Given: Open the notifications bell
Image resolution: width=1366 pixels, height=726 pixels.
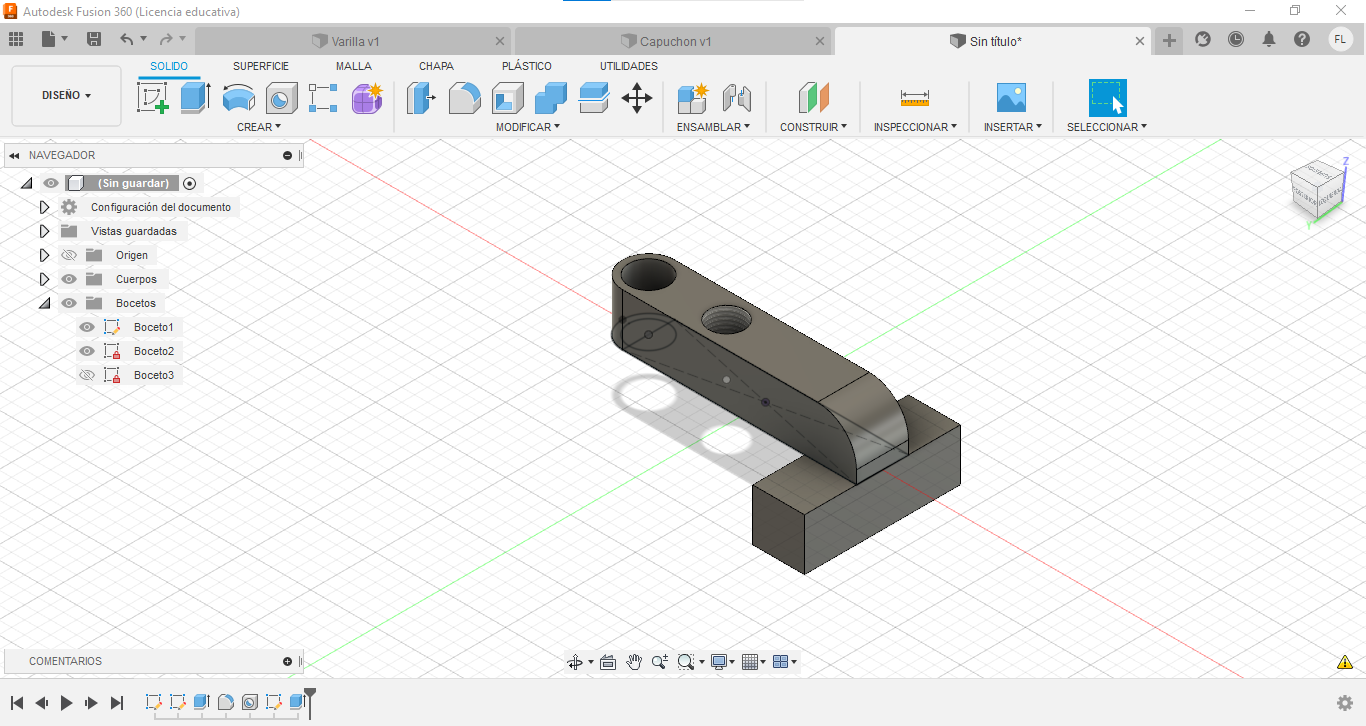Looking at the screenshot, I should (x=1269, y=39).
